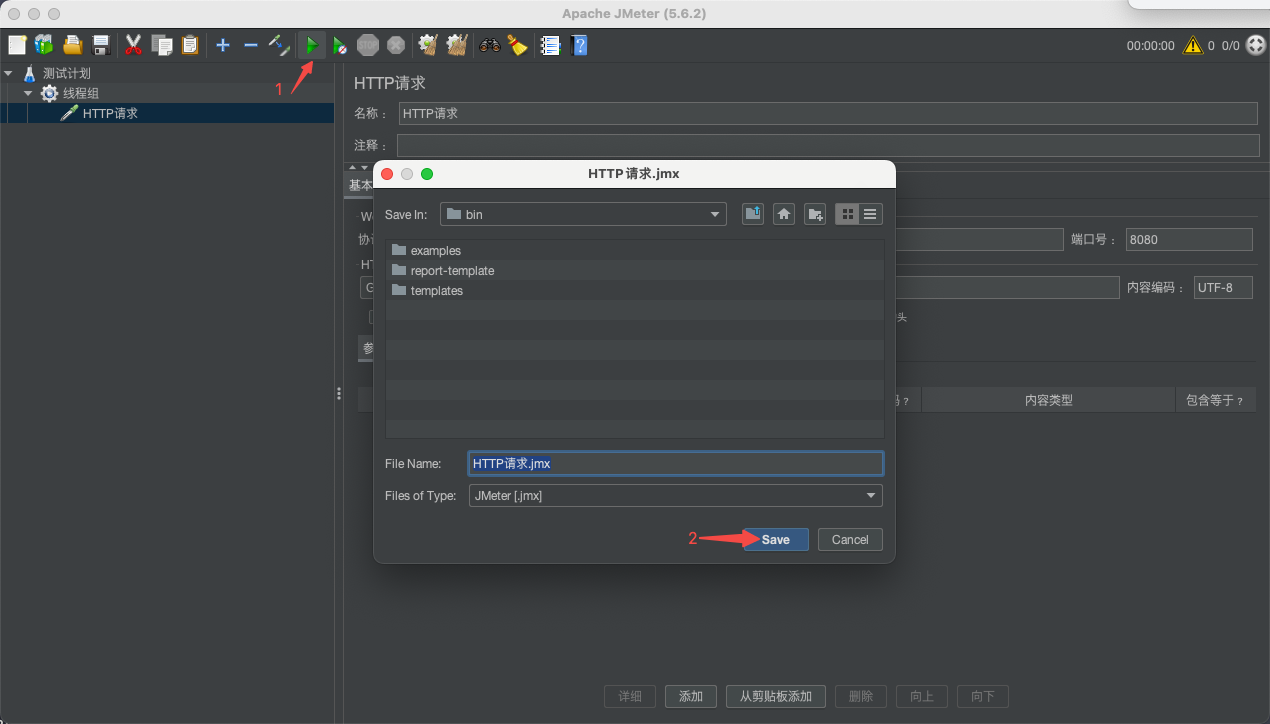This screenshot has height=724, width=1270.
Task: Click the 内容编码 field showing UTF-8
Action: (1223, 288)
